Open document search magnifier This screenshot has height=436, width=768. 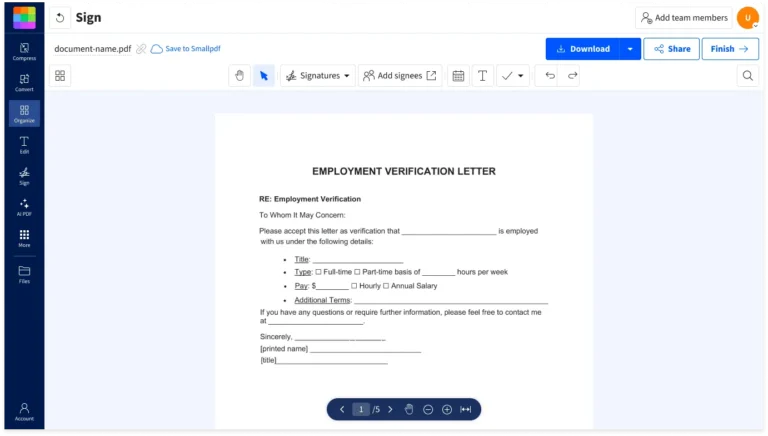[747, 75]
